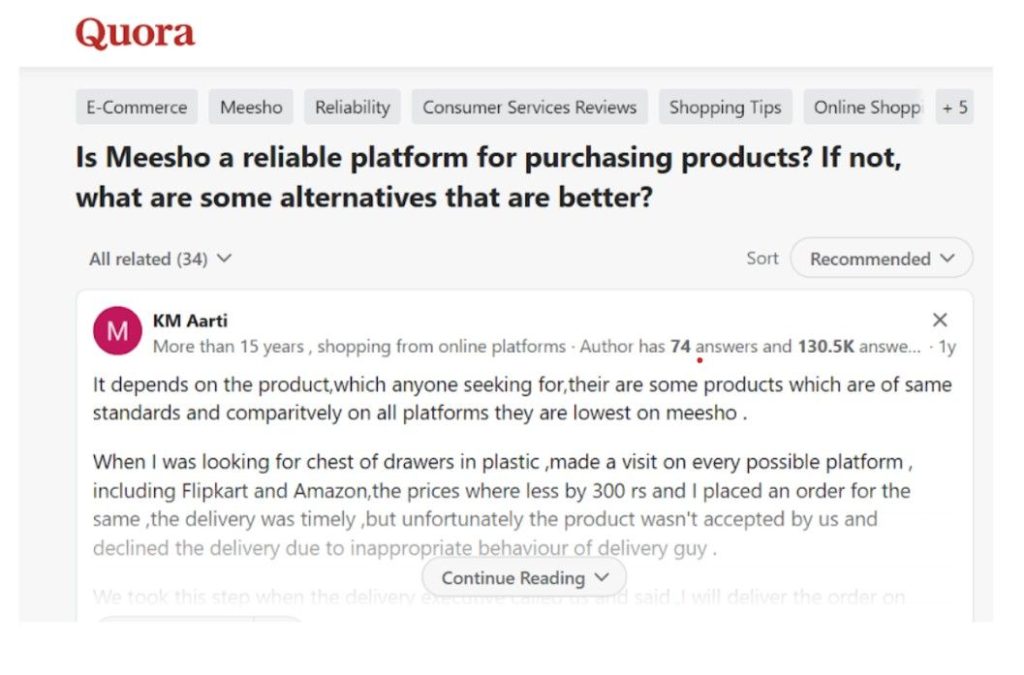This screenshot has width=1024, height=675.
Task: Open the Consumer Services Reviews topic
Action: pyautogui.click(x=529, y=107)
